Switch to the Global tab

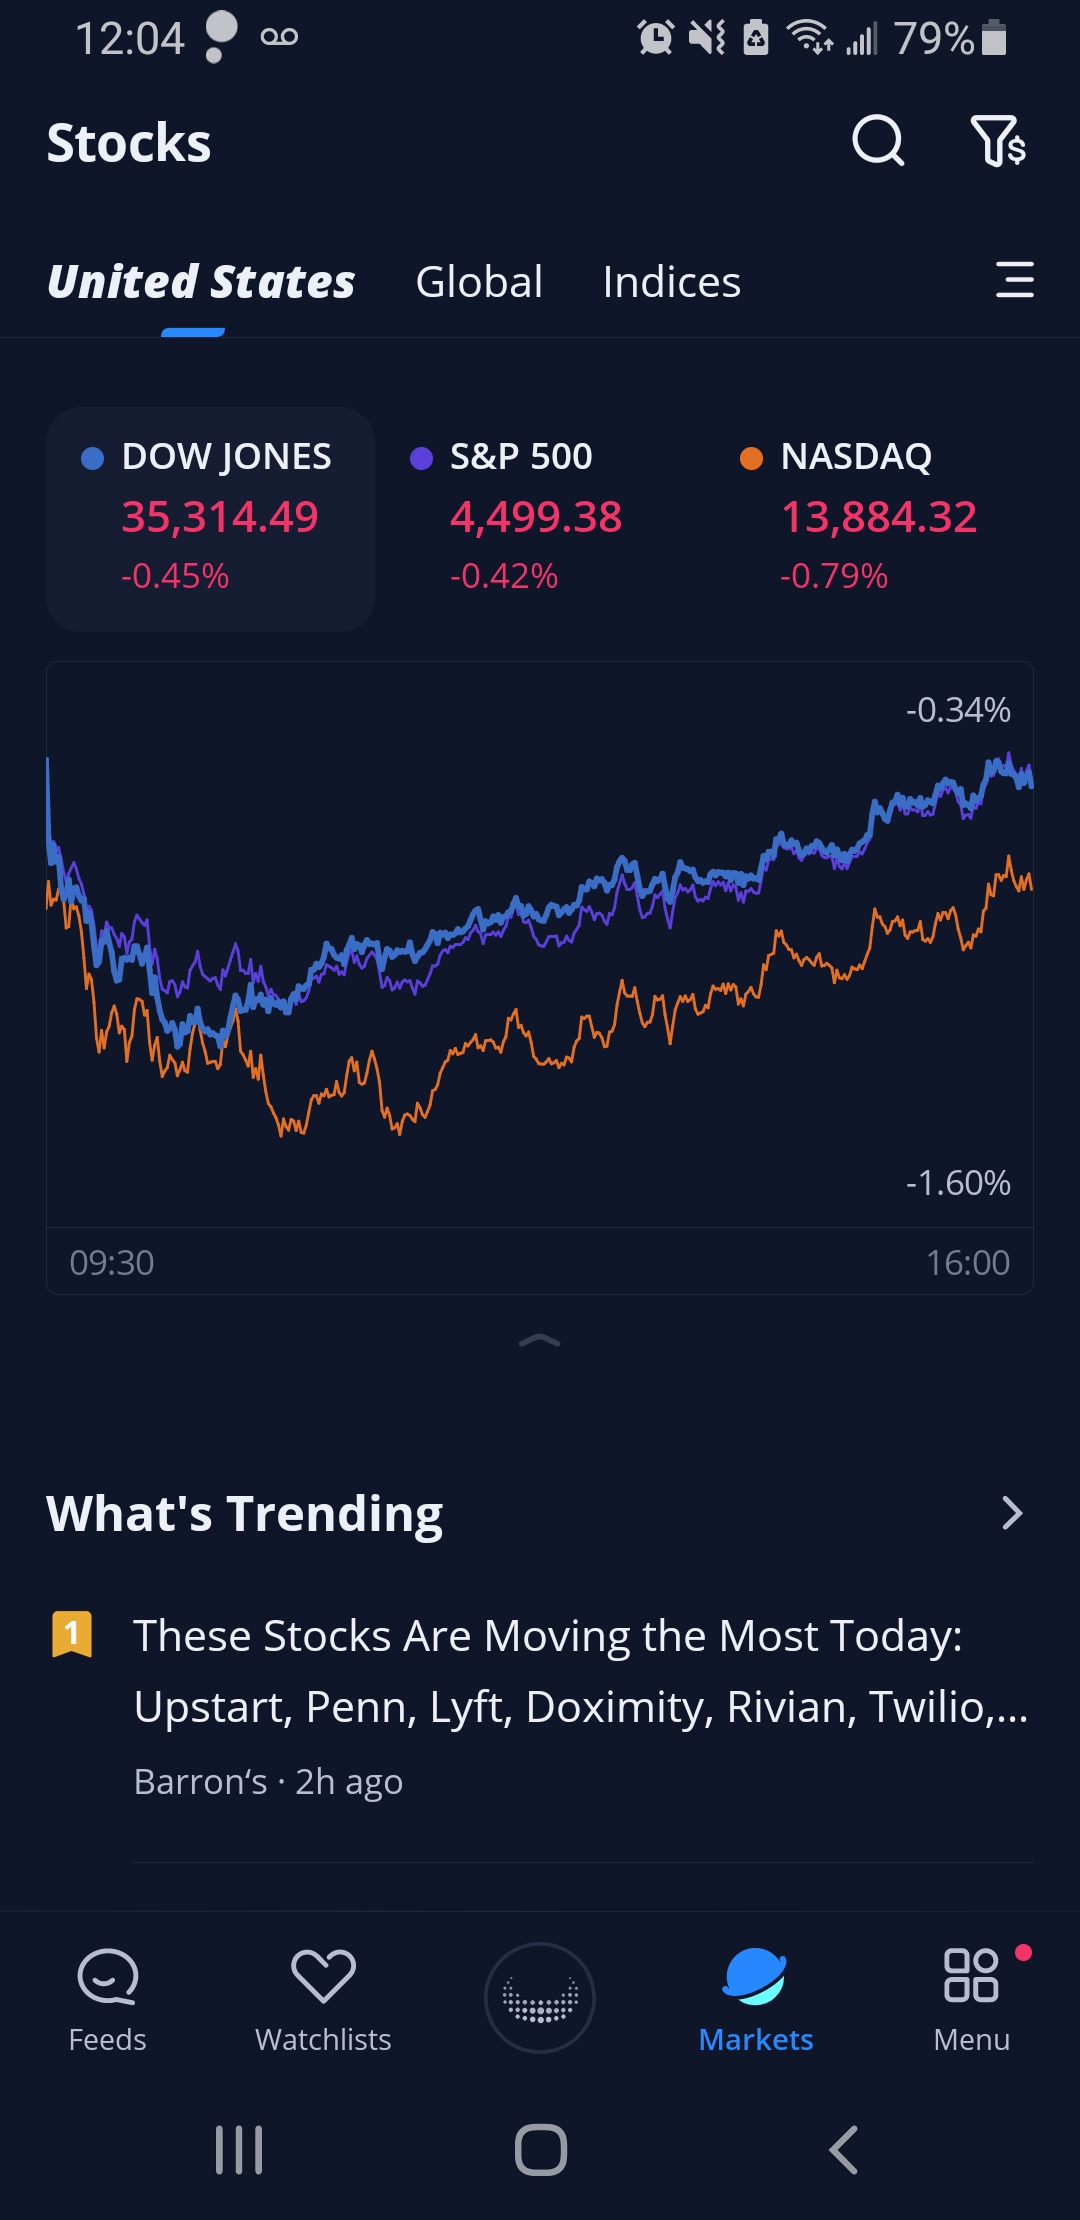(x=479, y=282)
